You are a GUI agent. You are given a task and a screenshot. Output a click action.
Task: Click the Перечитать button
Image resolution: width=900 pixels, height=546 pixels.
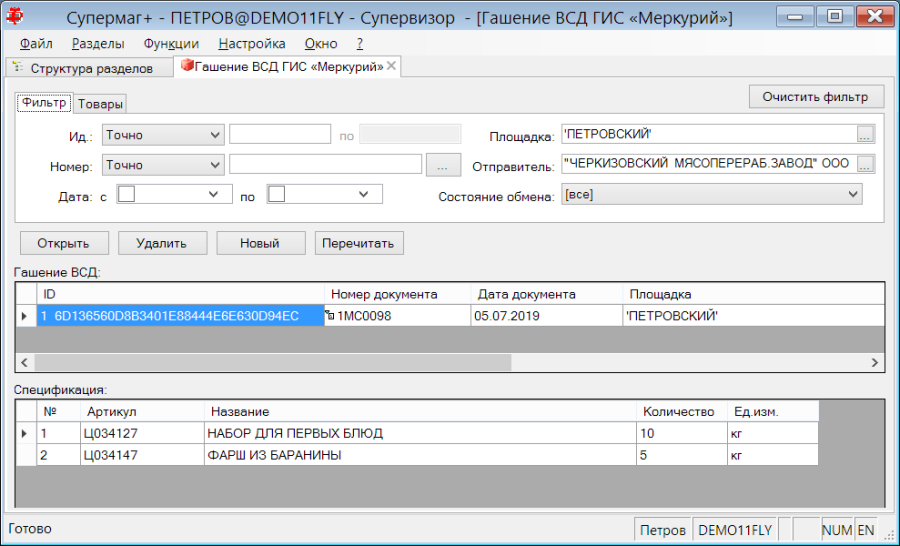359,243
